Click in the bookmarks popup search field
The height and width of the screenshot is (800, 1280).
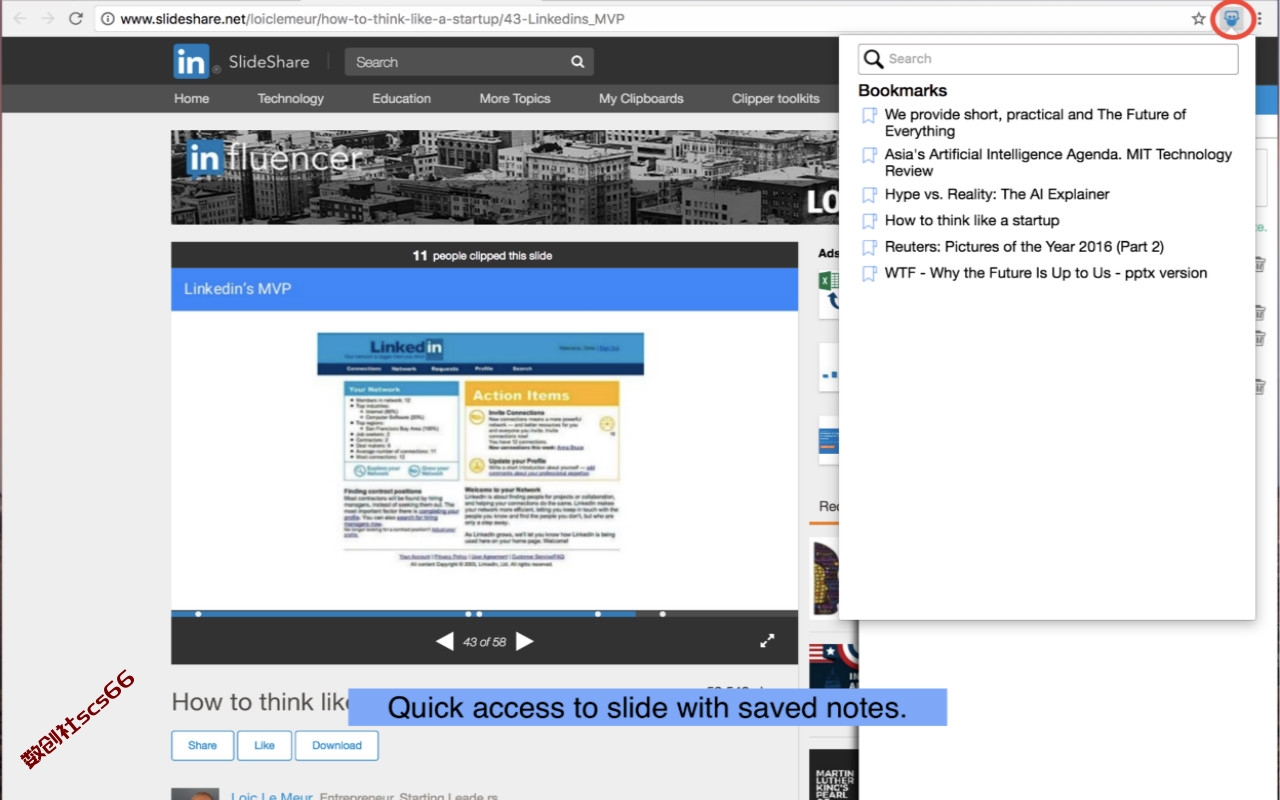[x=1048, y=59]
